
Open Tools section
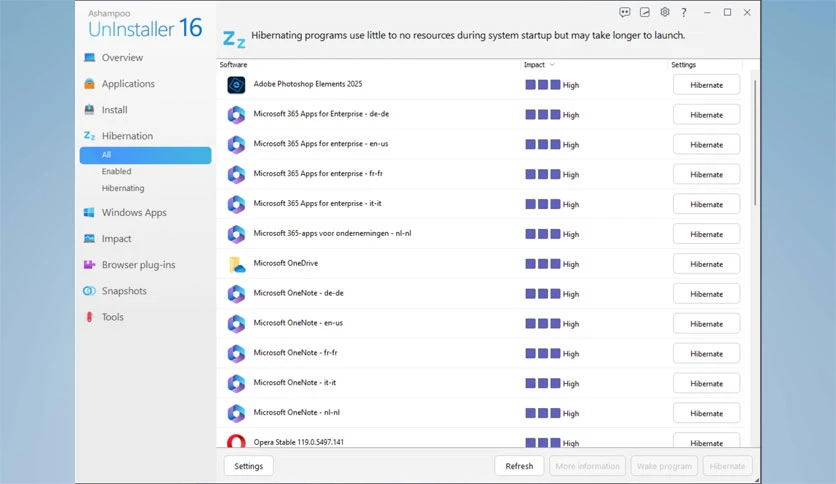pyautogui.click(x=112, y=317)
